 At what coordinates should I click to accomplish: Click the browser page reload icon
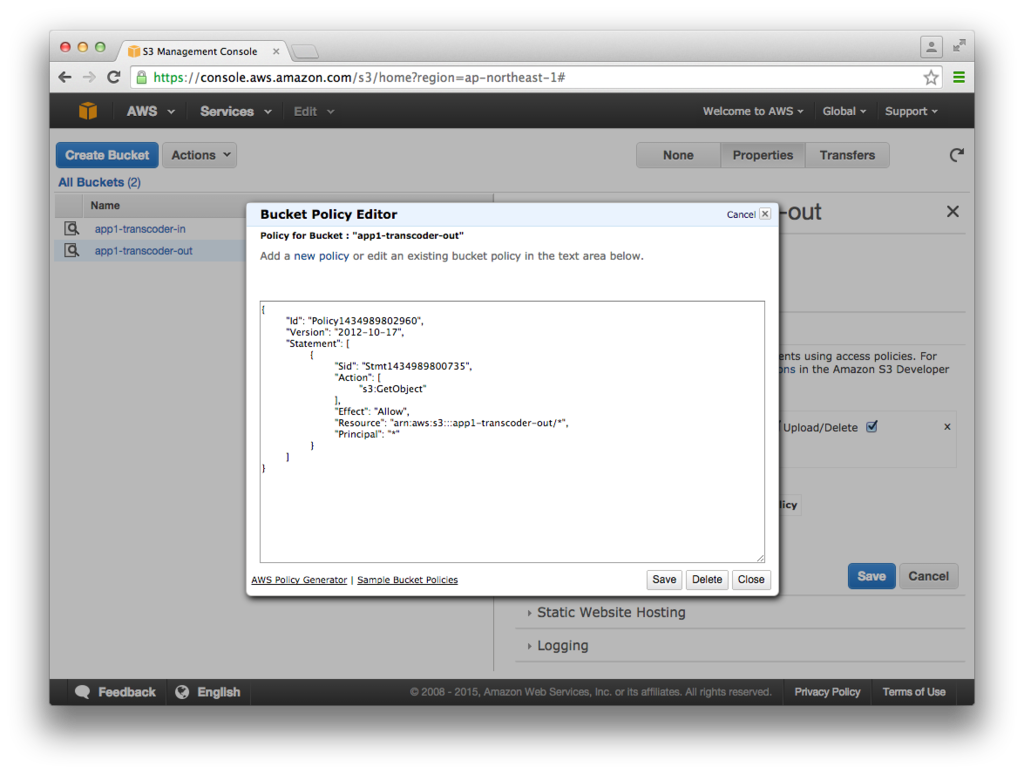[113, 76]
